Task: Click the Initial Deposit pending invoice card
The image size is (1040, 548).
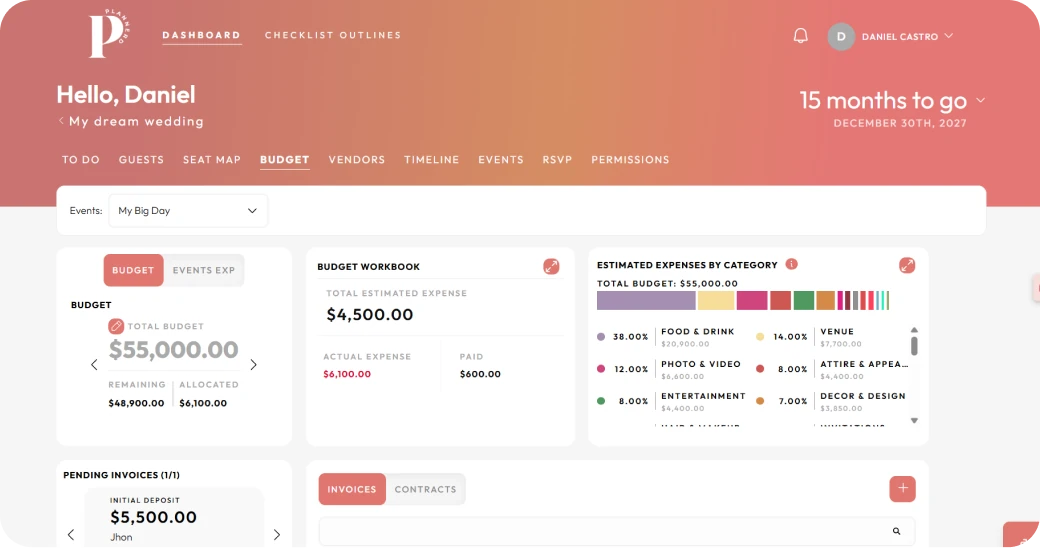Action: click(x=174, y=519)
